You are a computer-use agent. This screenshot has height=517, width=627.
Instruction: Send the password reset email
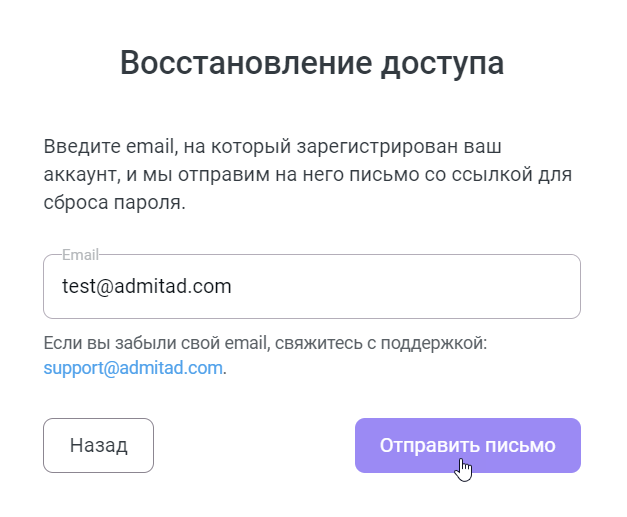467,445
